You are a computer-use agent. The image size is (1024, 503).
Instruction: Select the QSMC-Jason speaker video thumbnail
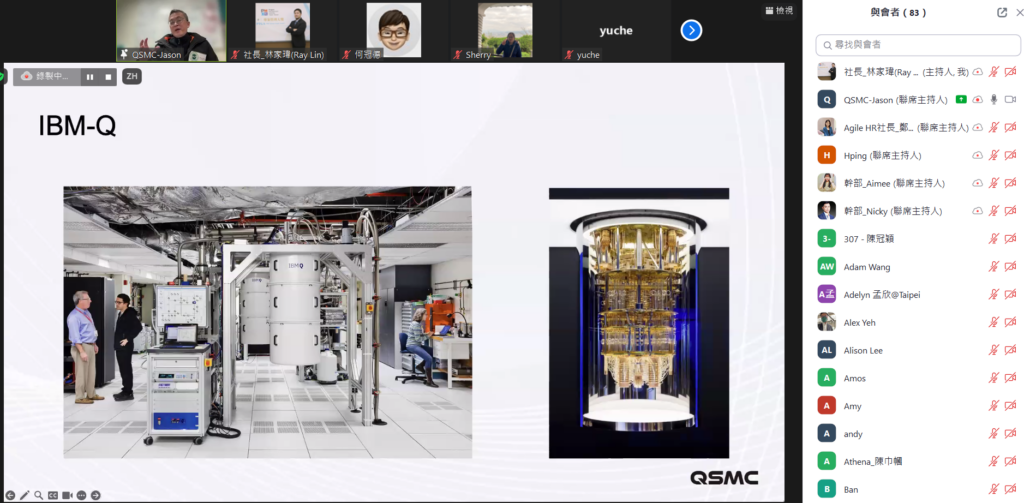(171, 30)
